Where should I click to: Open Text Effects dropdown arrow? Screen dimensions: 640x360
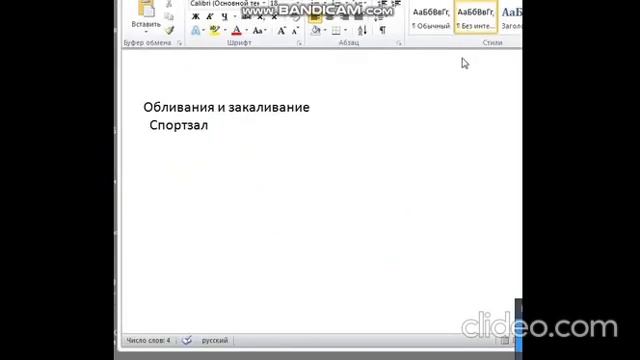(x=203, y=31)
